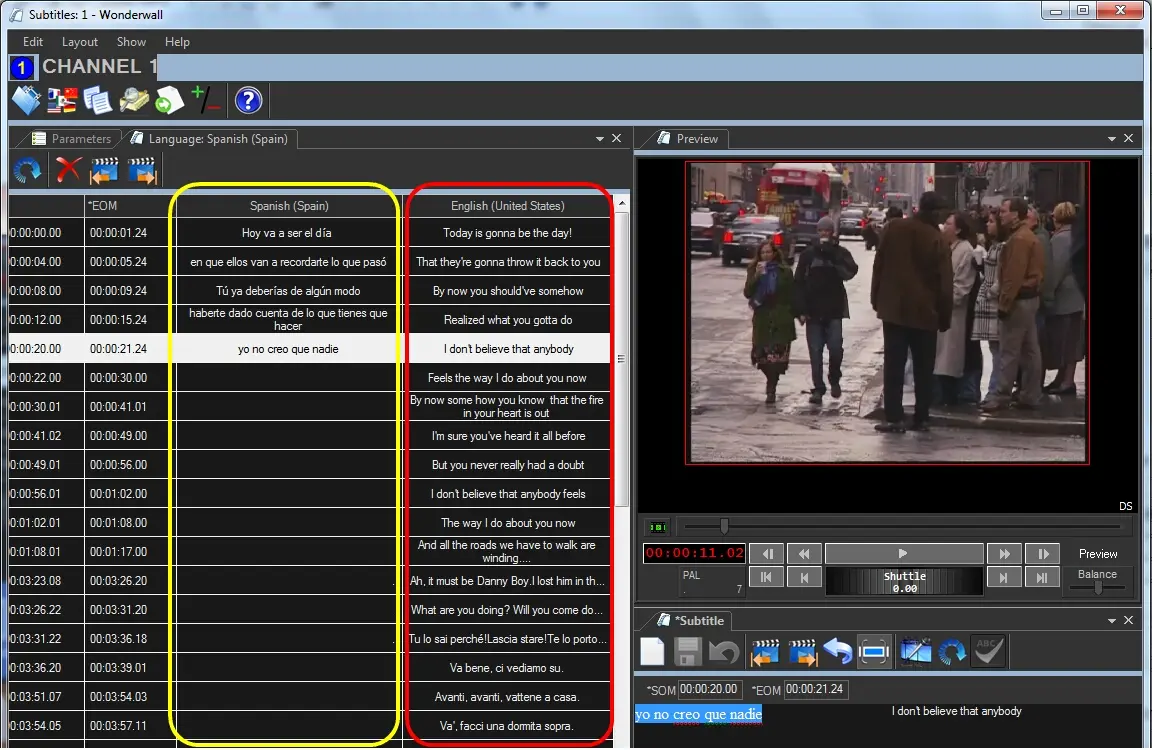Click the SOM timecode field
Screen dimensions: 1152x750
coord(709,689)
